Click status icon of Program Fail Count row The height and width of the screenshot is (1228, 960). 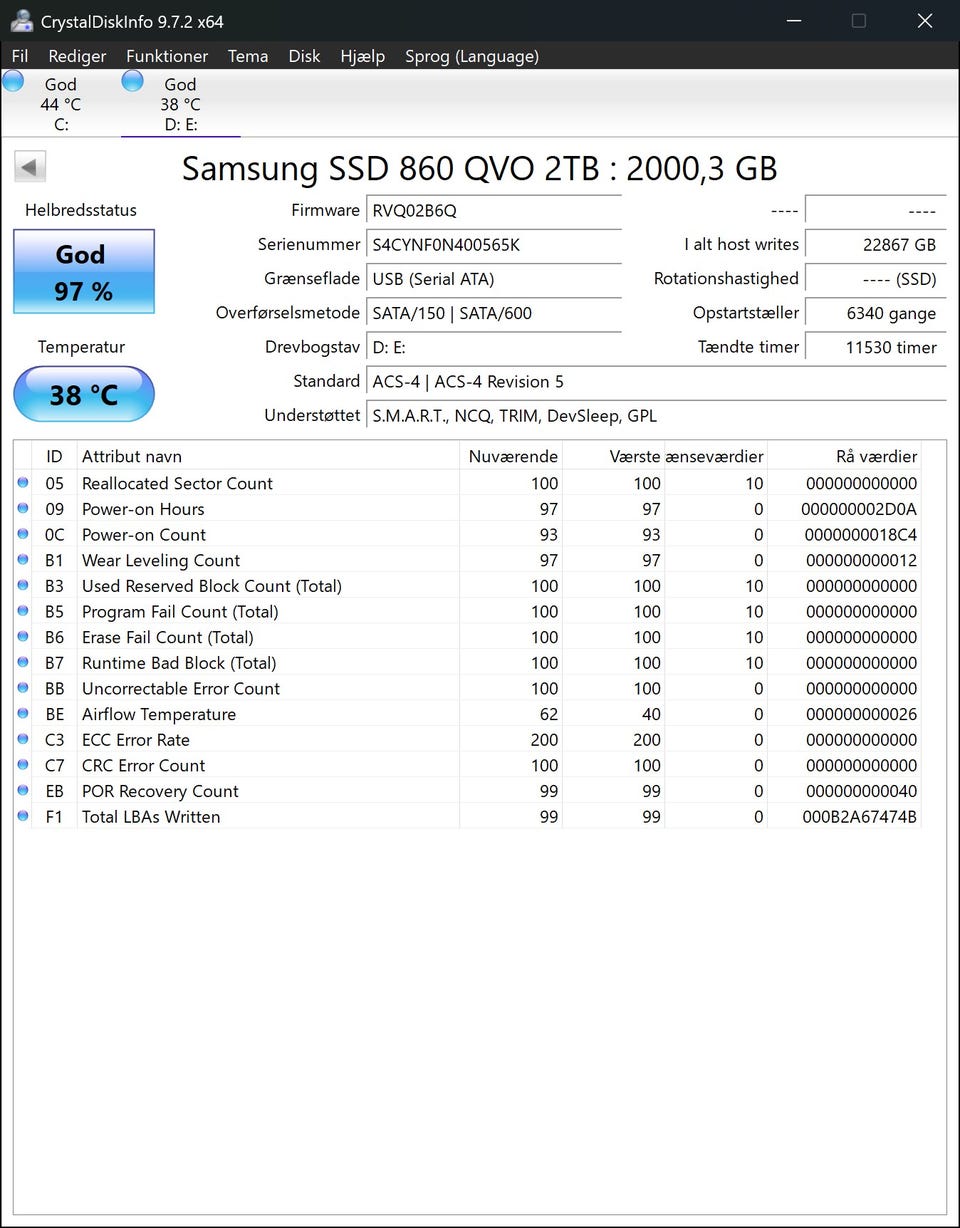23,611
